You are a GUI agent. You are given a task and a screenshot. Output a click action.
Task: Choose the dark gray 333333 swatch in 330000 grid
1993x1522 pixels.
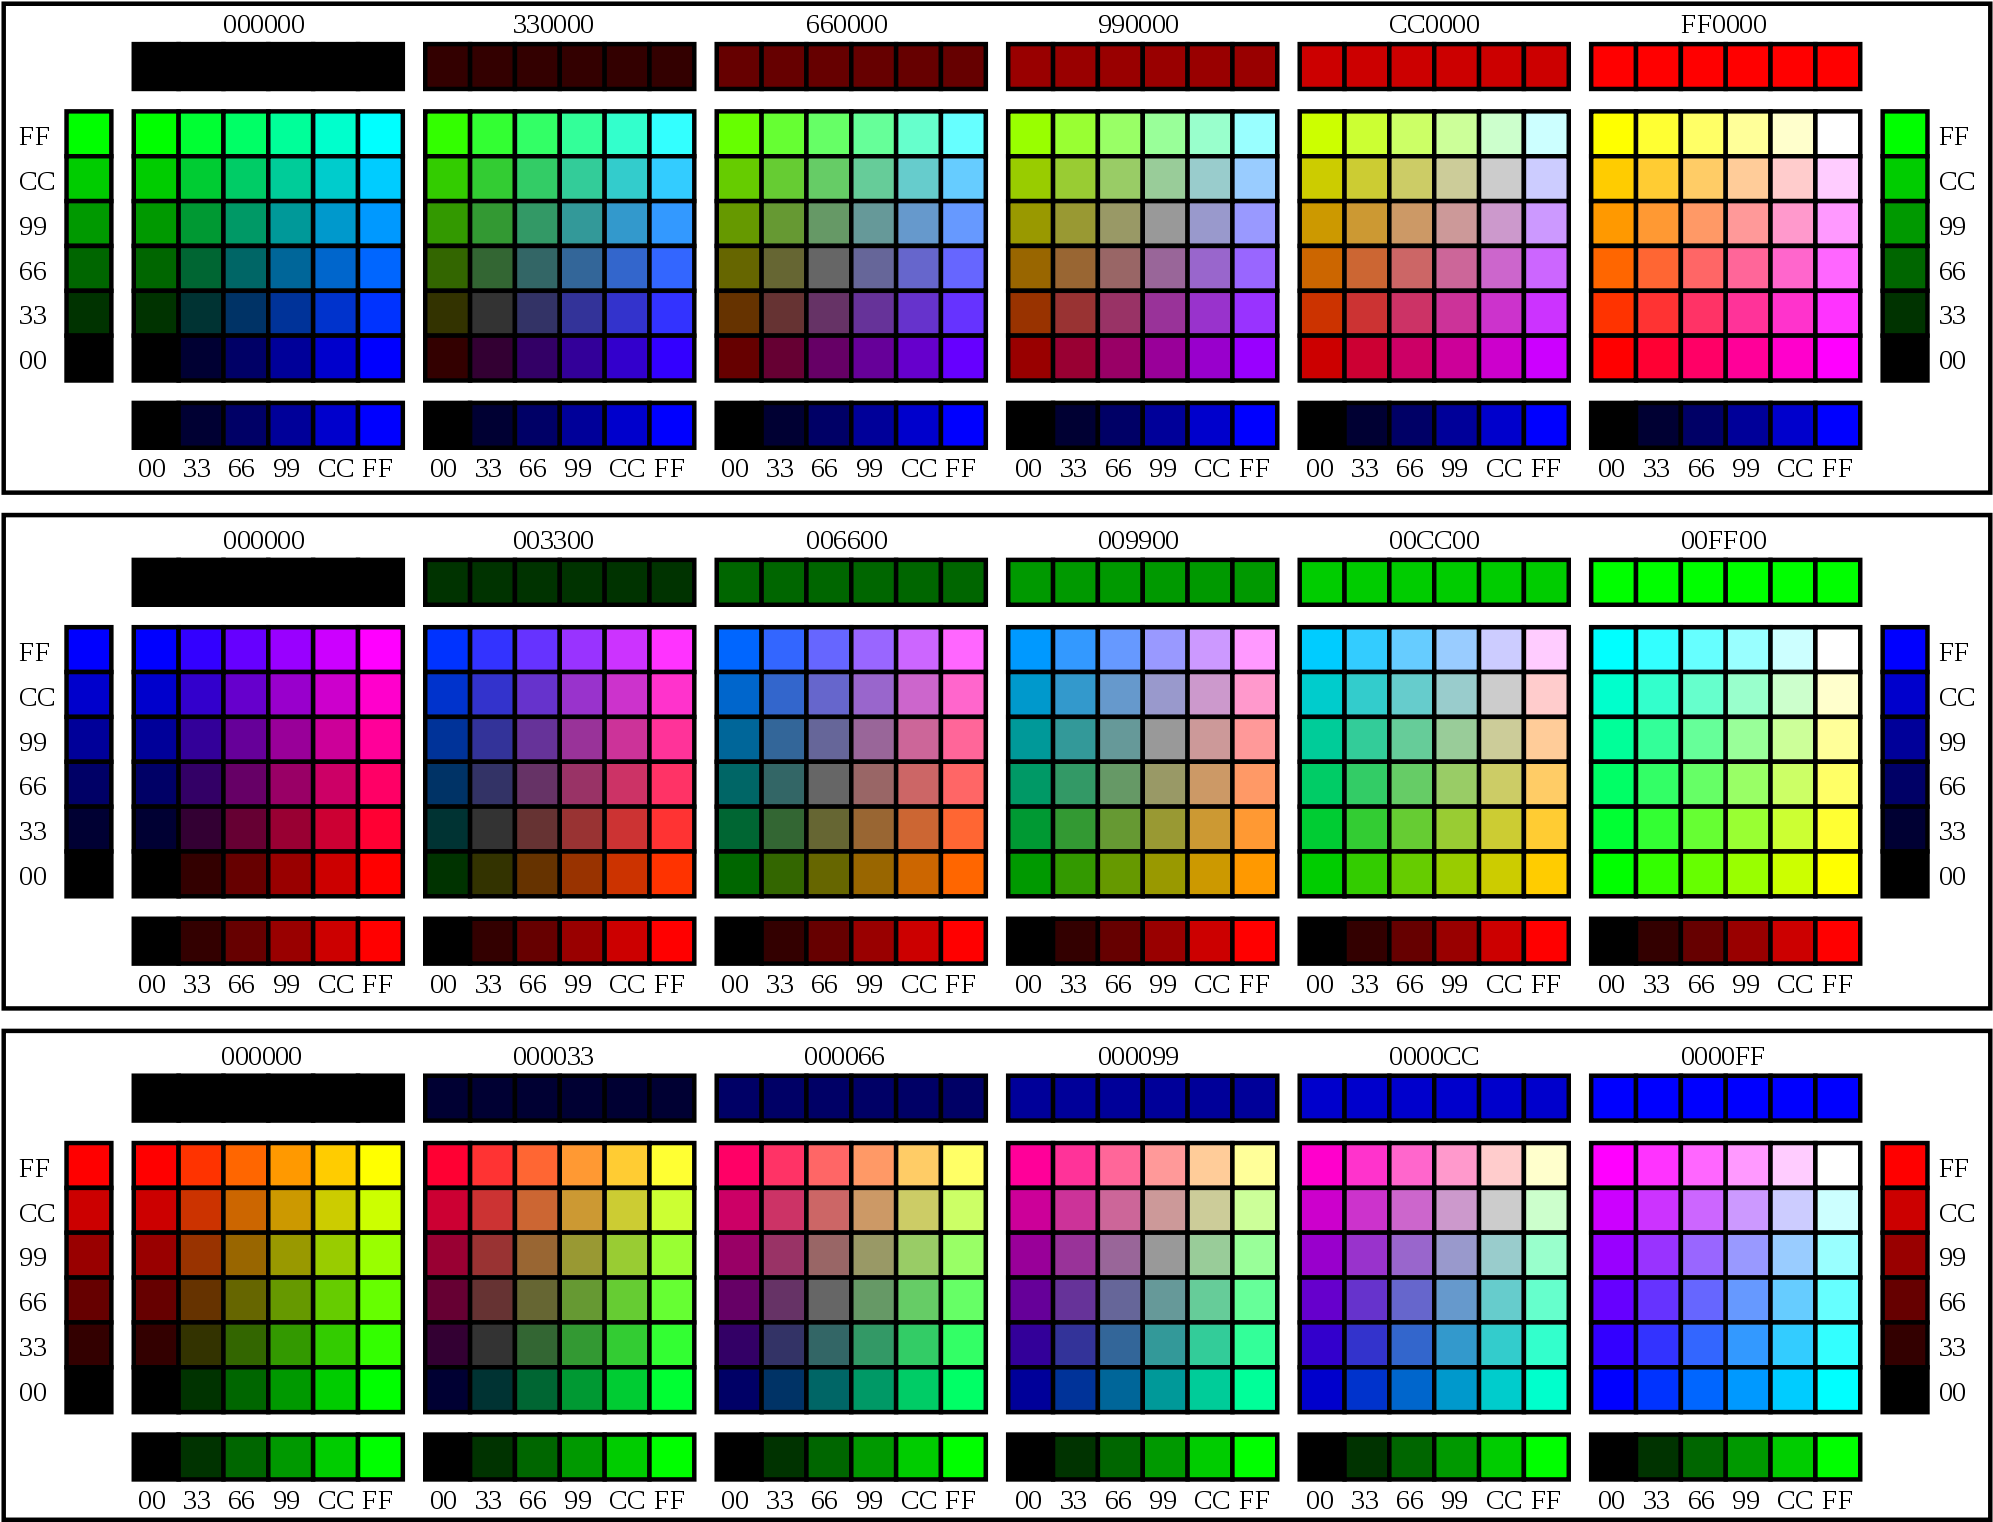(492, 313)
